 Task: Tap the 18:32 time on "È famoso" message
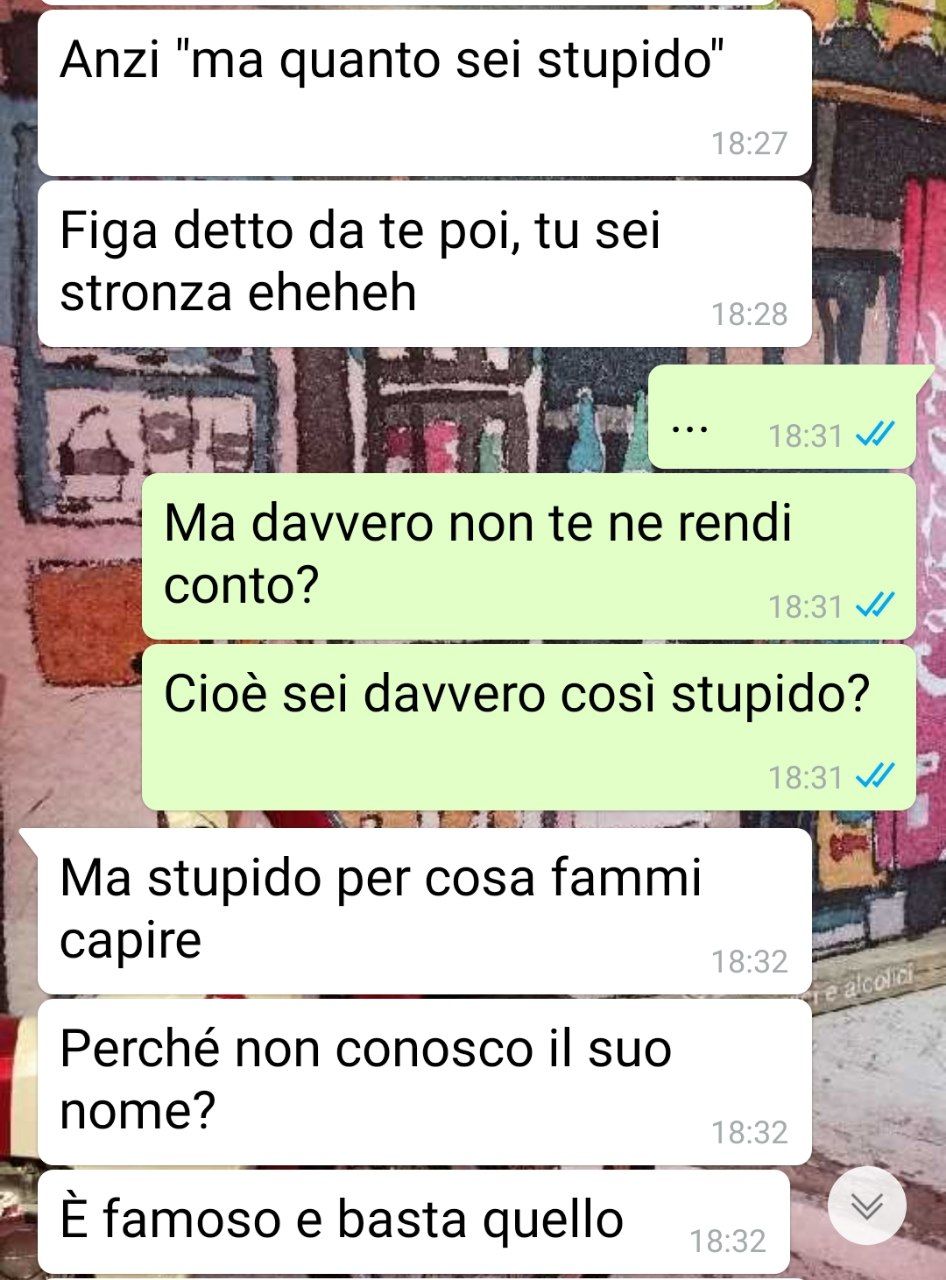(728, 1241)
